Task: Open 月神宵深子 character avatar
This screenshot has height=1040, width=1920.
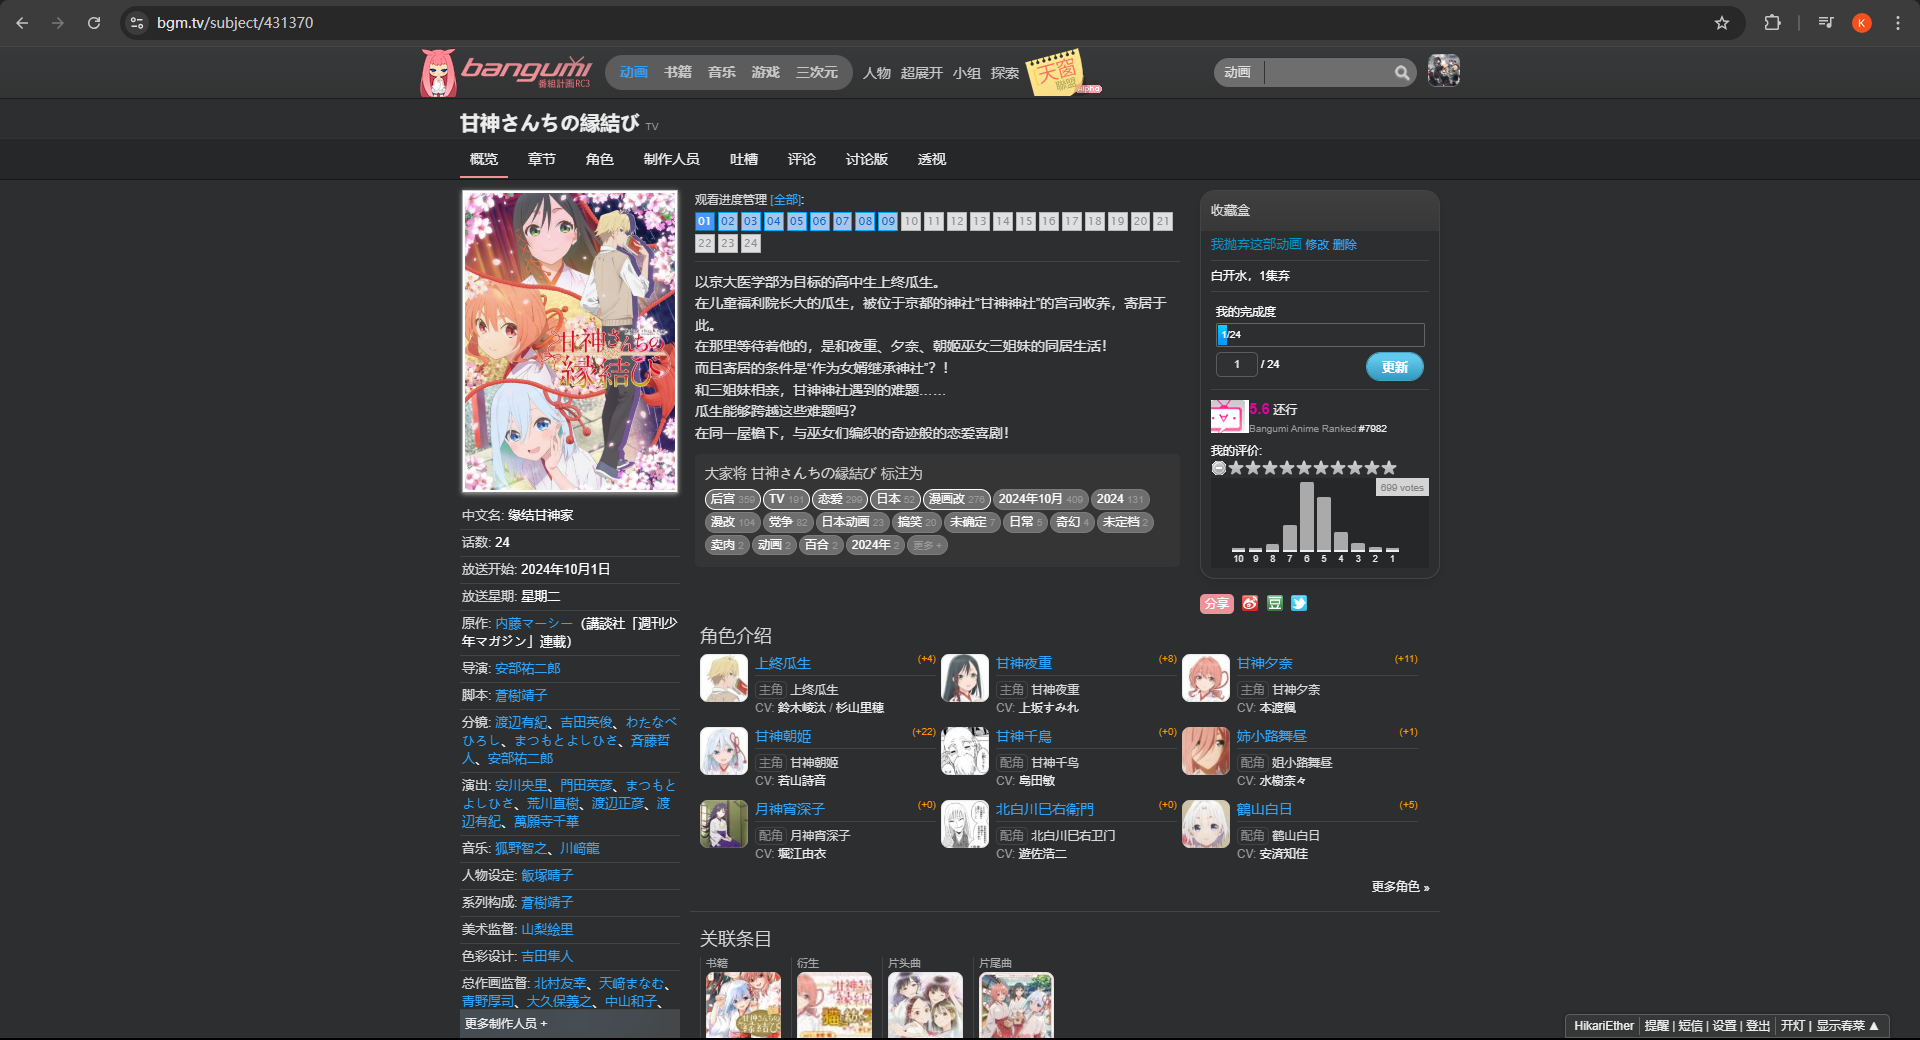Action: point(724,825)
